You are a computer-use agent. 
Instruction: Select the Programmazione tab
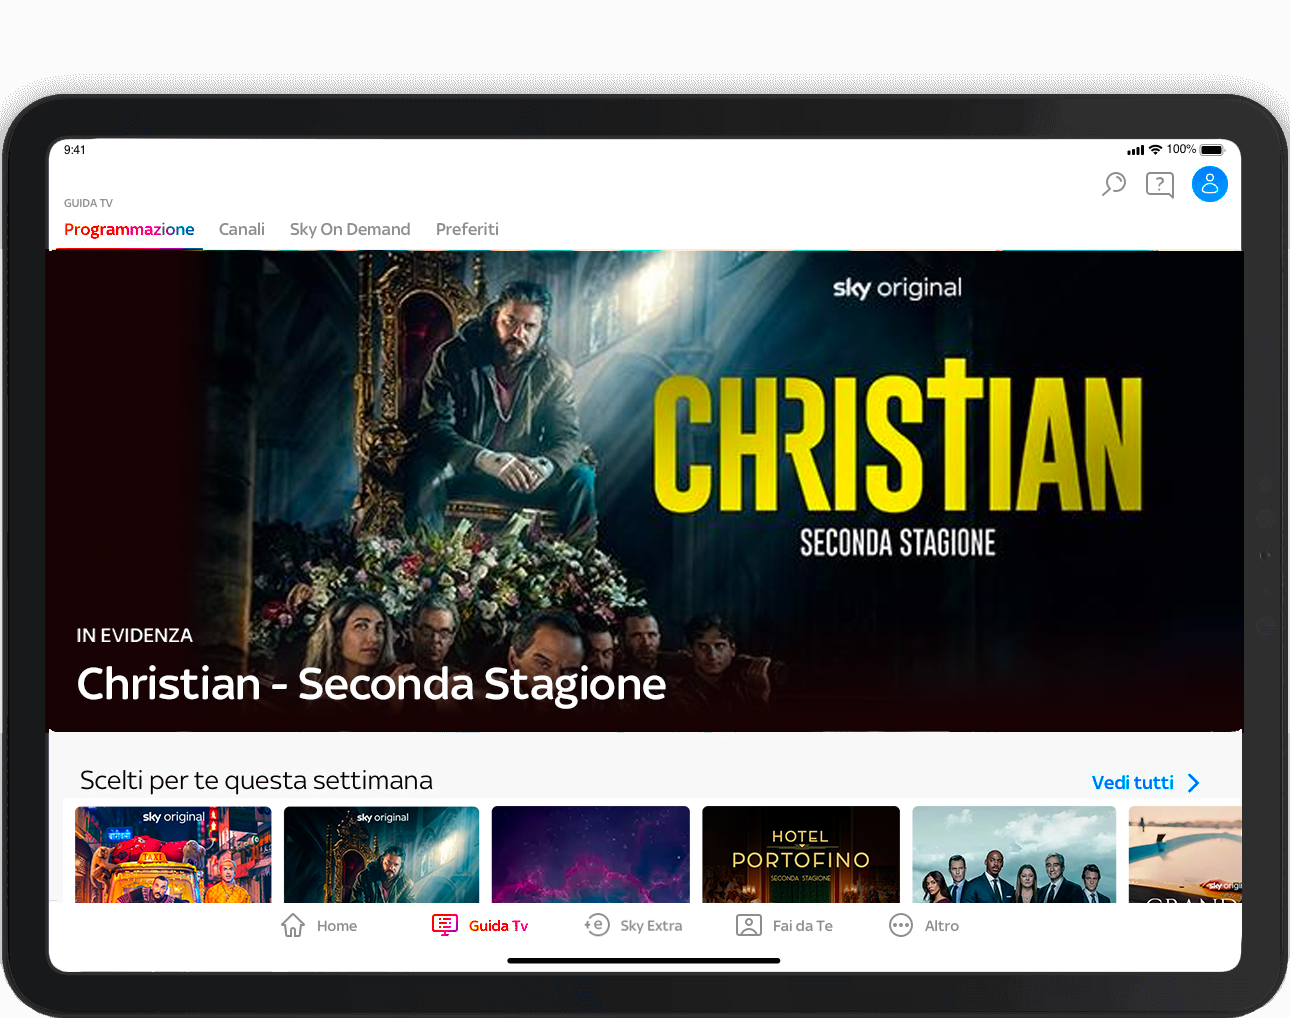point(129,229)
